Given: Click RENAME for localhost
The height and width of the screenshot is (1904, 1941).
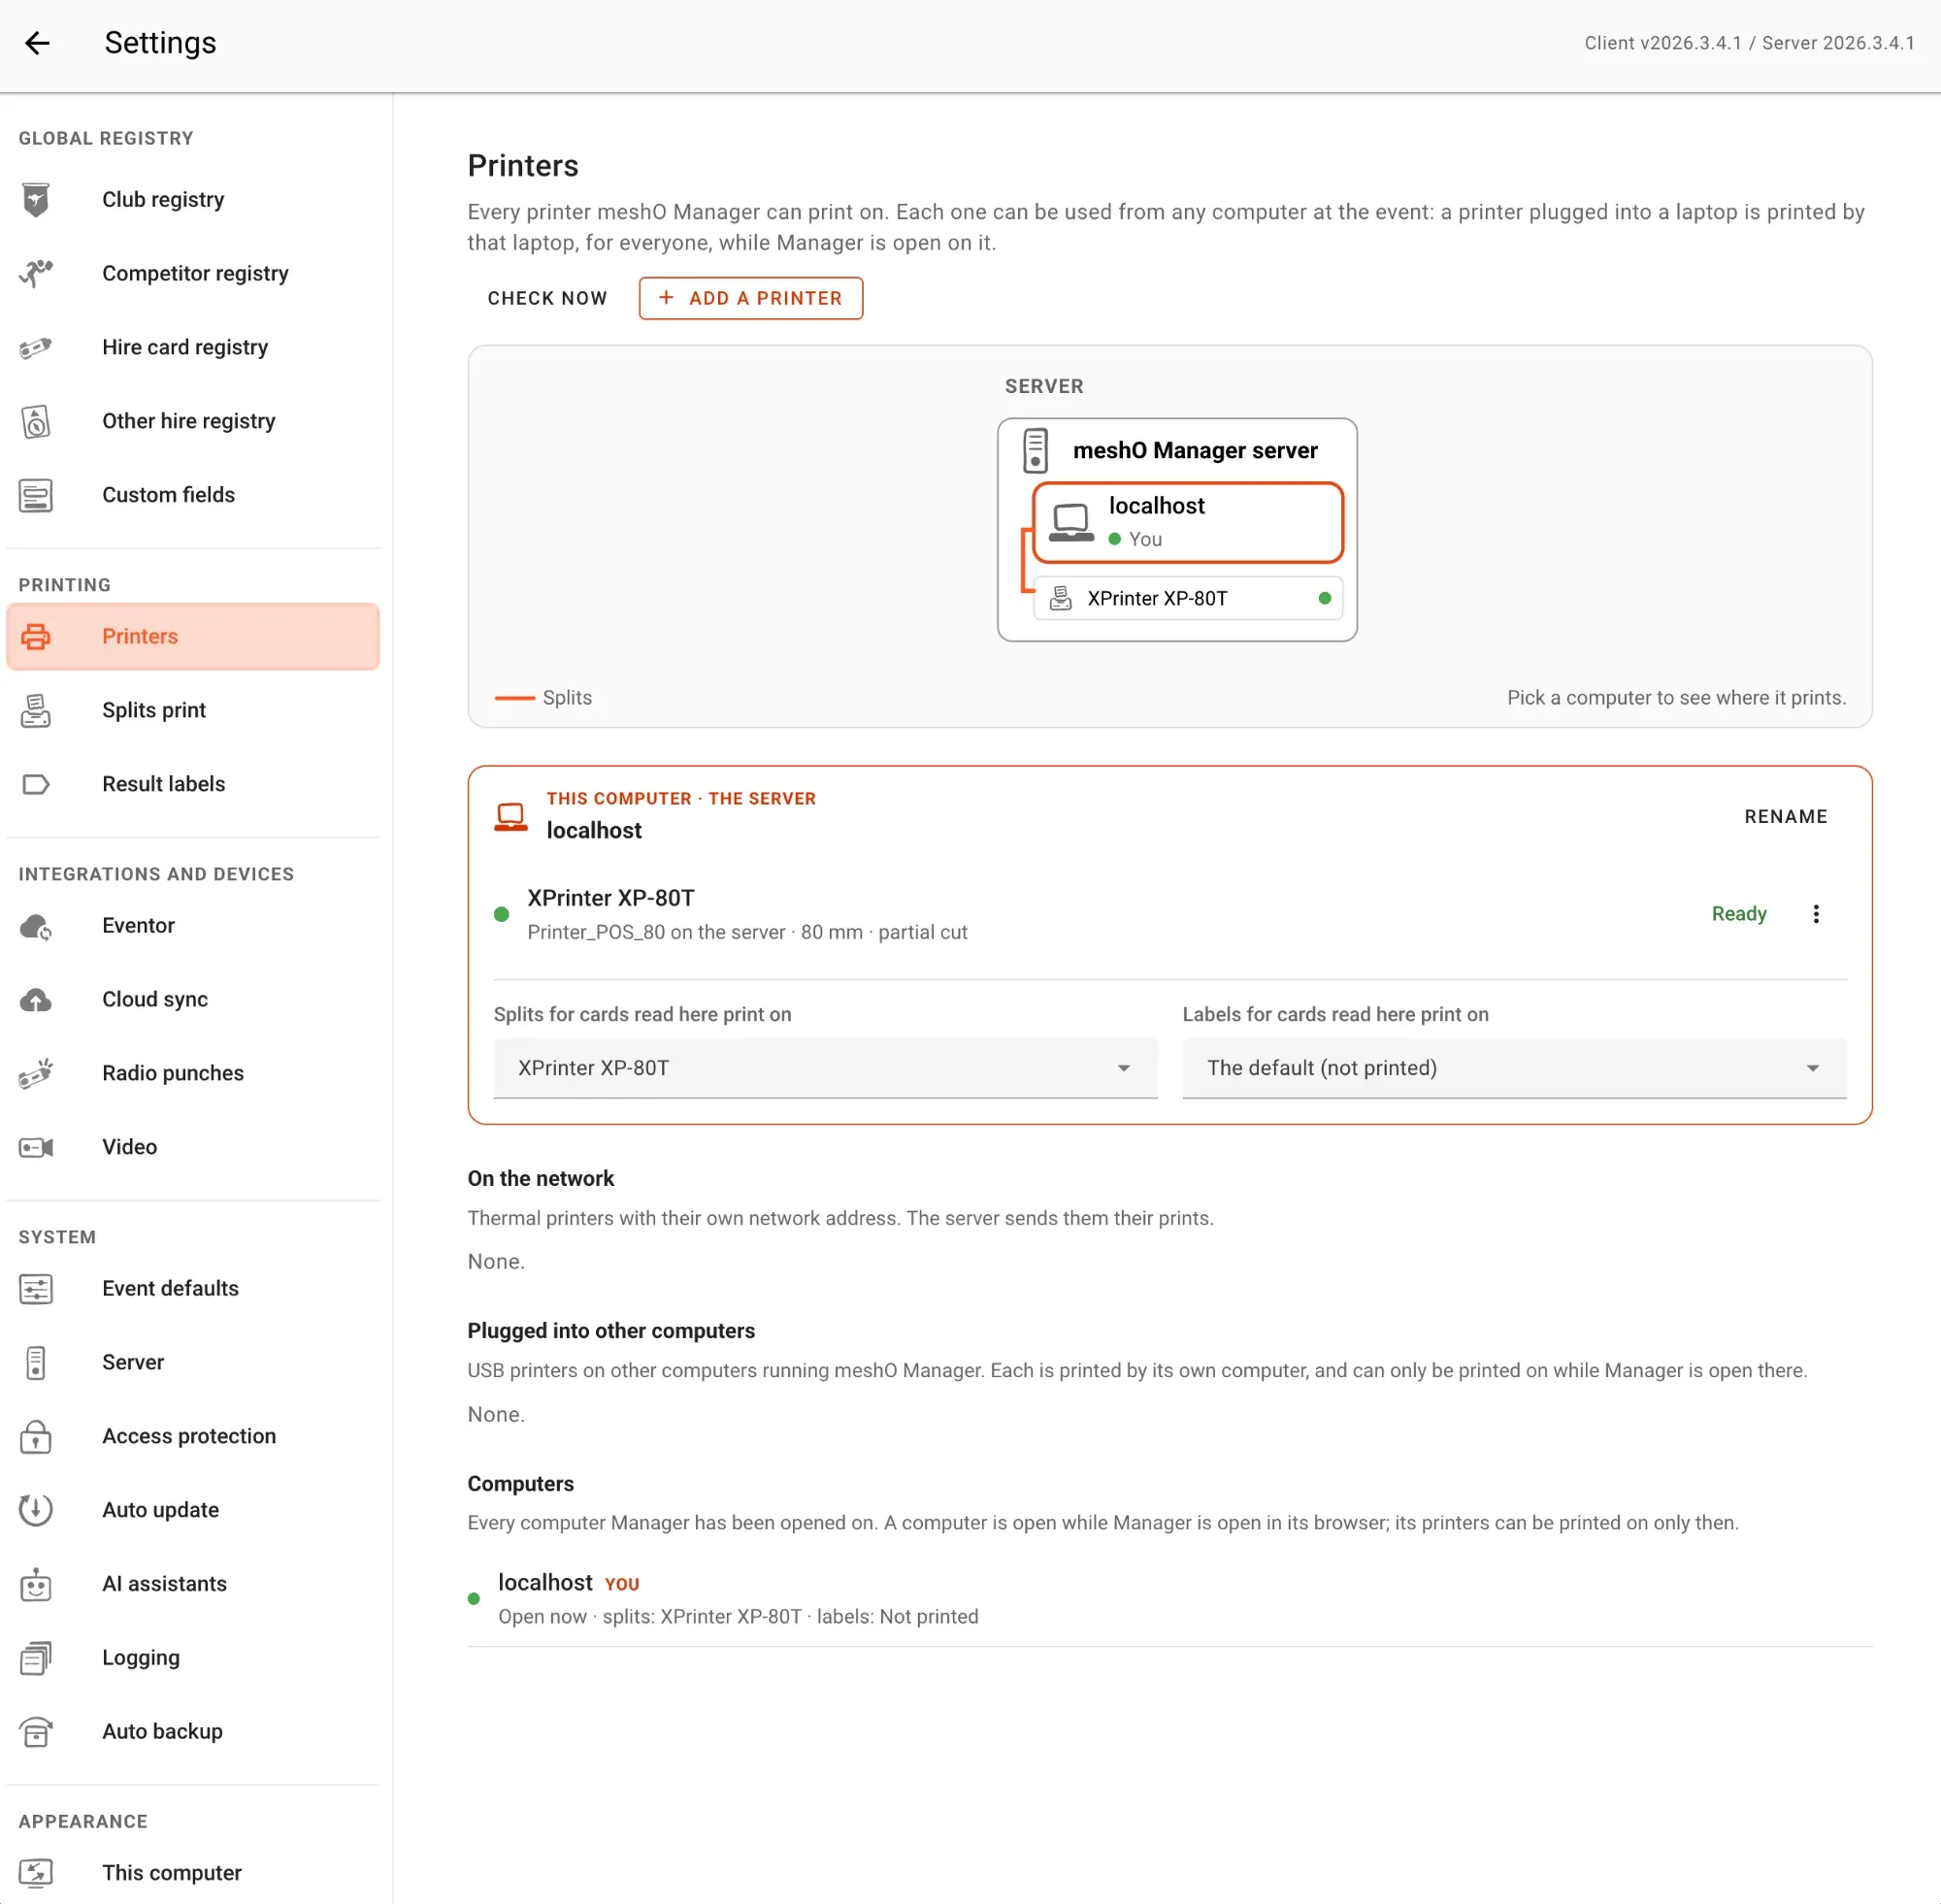Looking at the screenshot, I should (1786, 816).
